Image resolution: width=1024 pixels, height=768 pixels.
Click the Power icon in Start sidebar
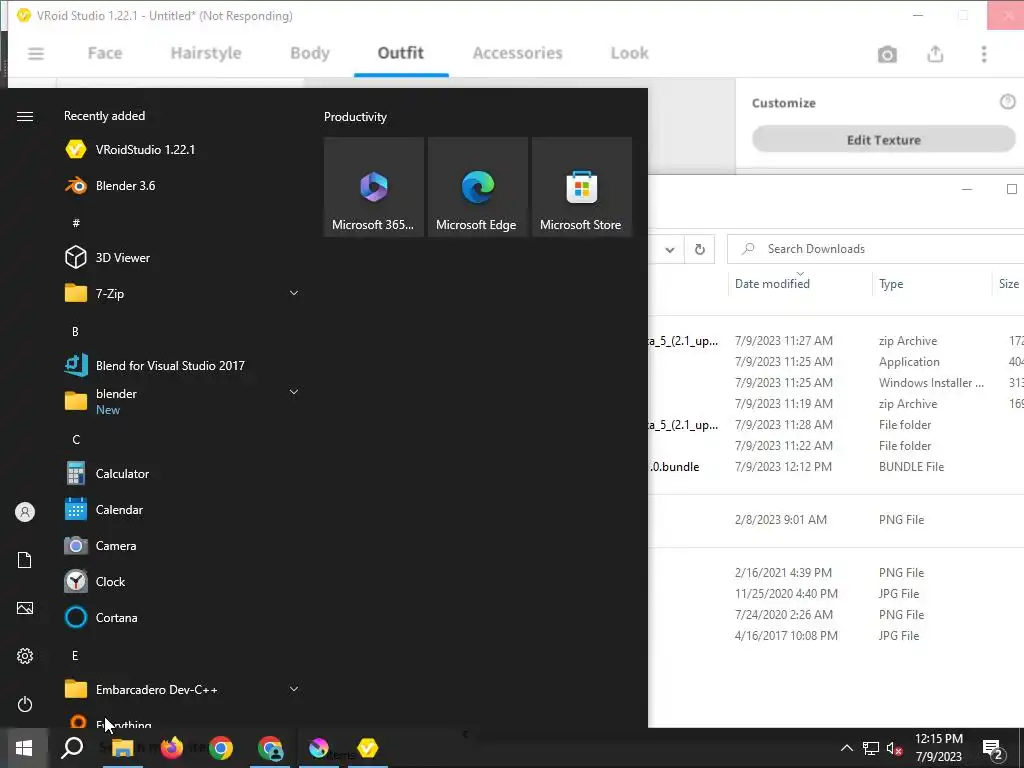coord(25,704)
